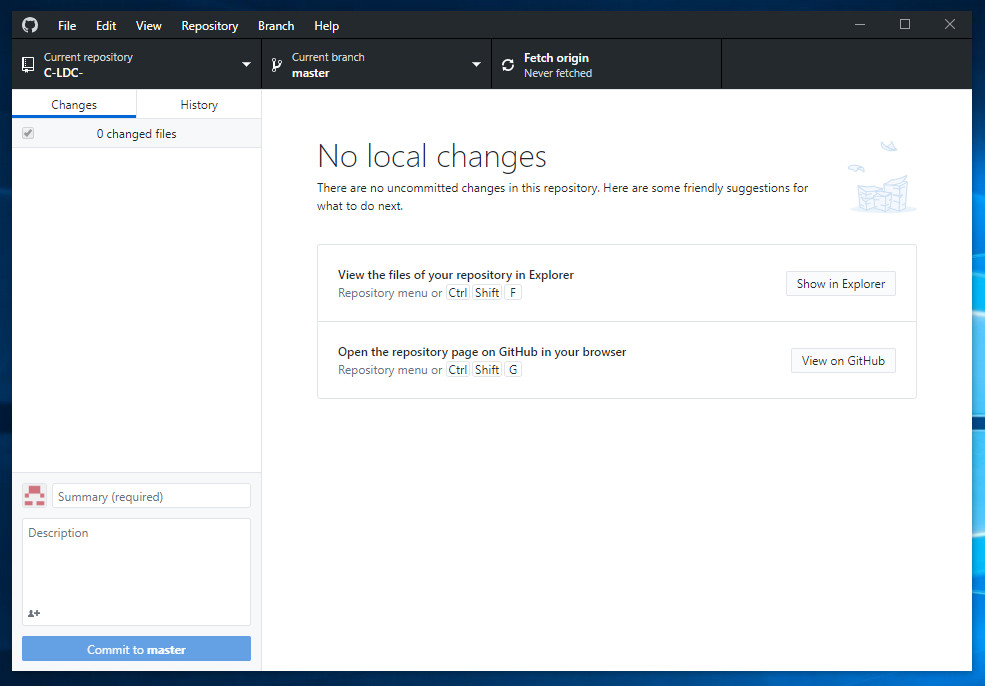Click the '0 changed files' label
Image resolution: width=985 pixels, height=686 pixels.
[x=136, y=134]
